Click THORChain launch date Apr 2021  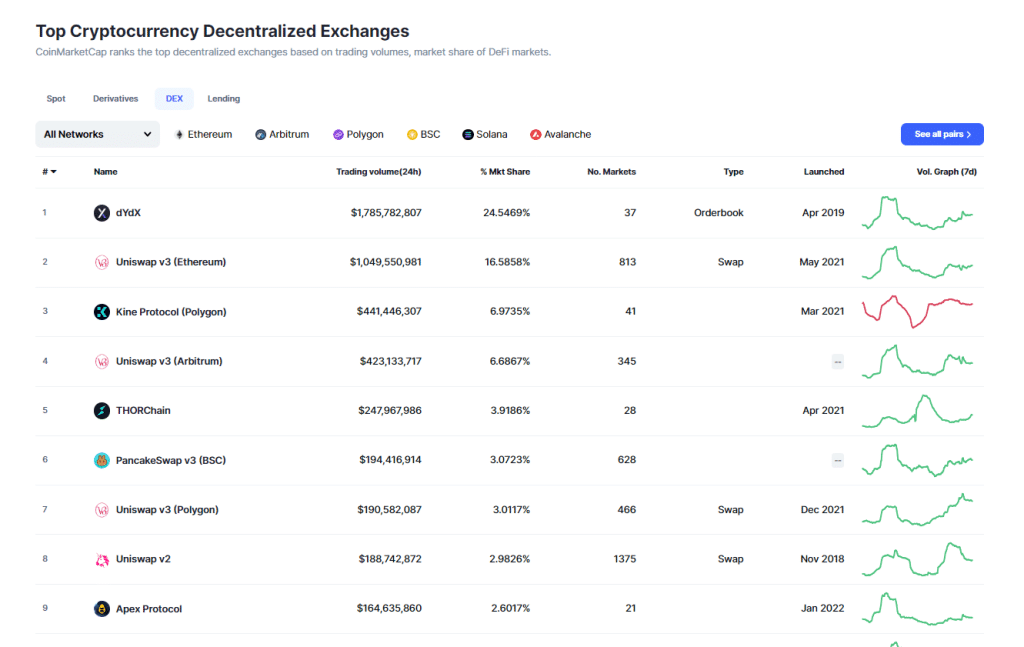tap(823, 411)
